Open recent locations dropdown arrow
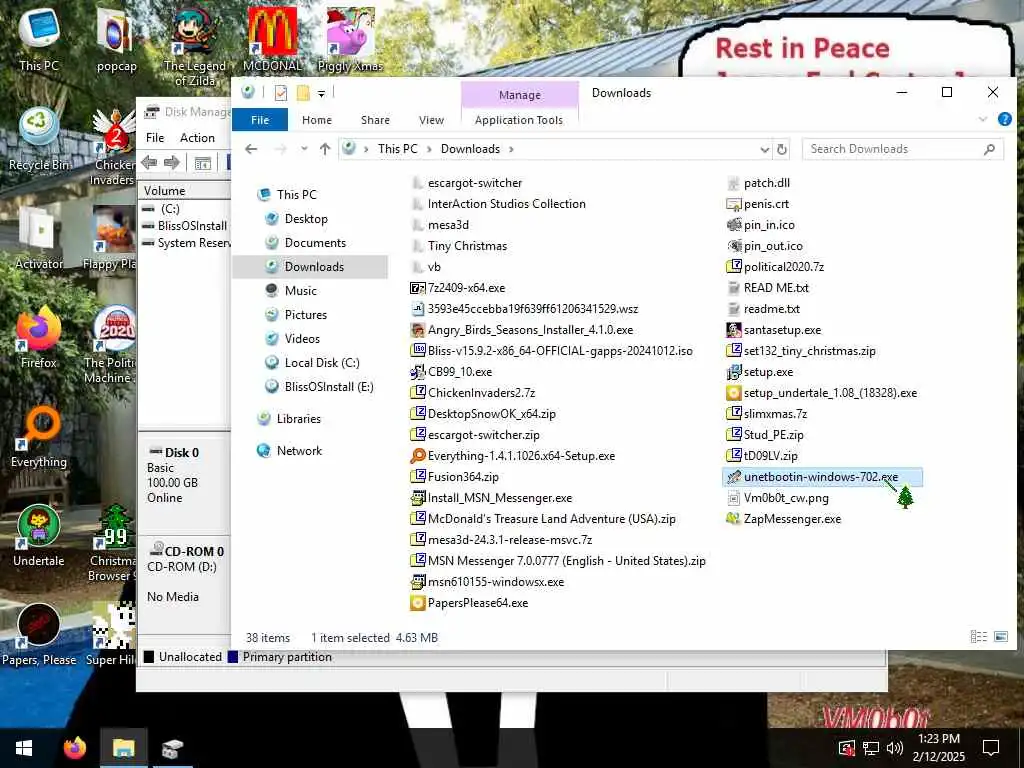The height and width of the screenshot is (768, 1024). pyautogui.click(x=304, y=149)
